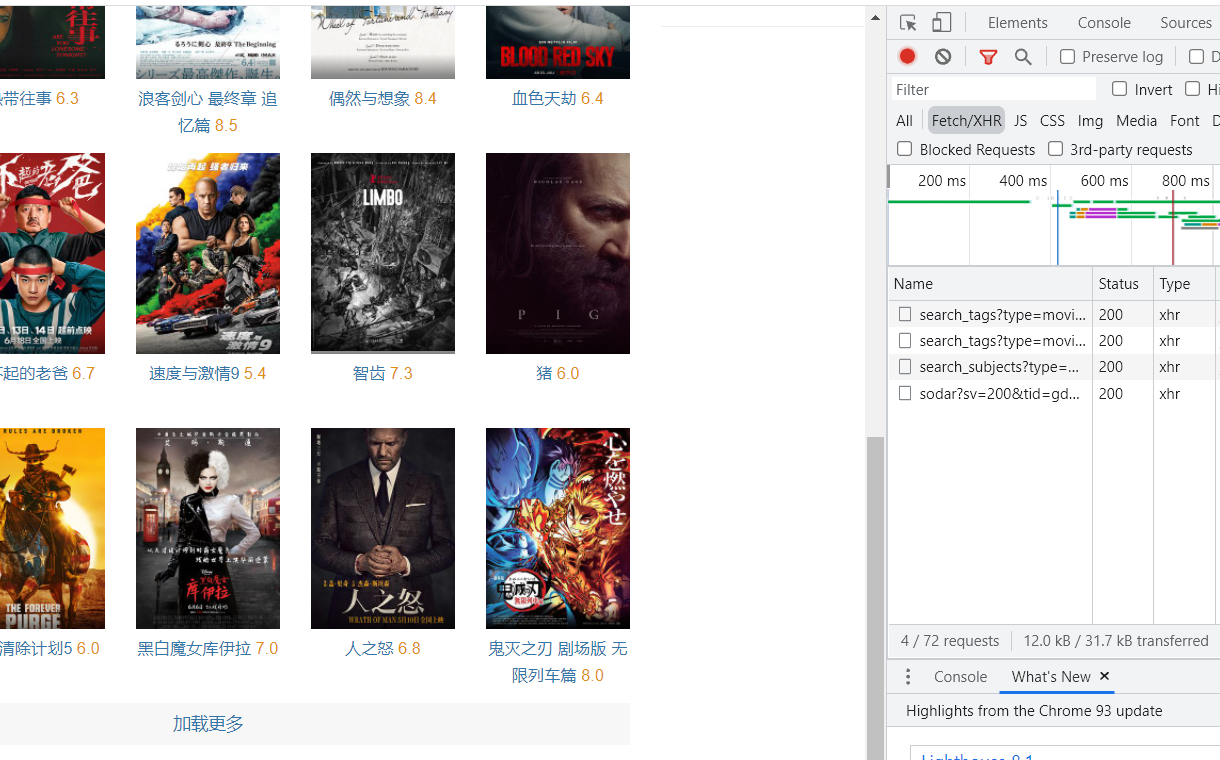This screenshot has width=1220, height=760.
Task: Filter requests by Media
Action: pos(1136,121)
